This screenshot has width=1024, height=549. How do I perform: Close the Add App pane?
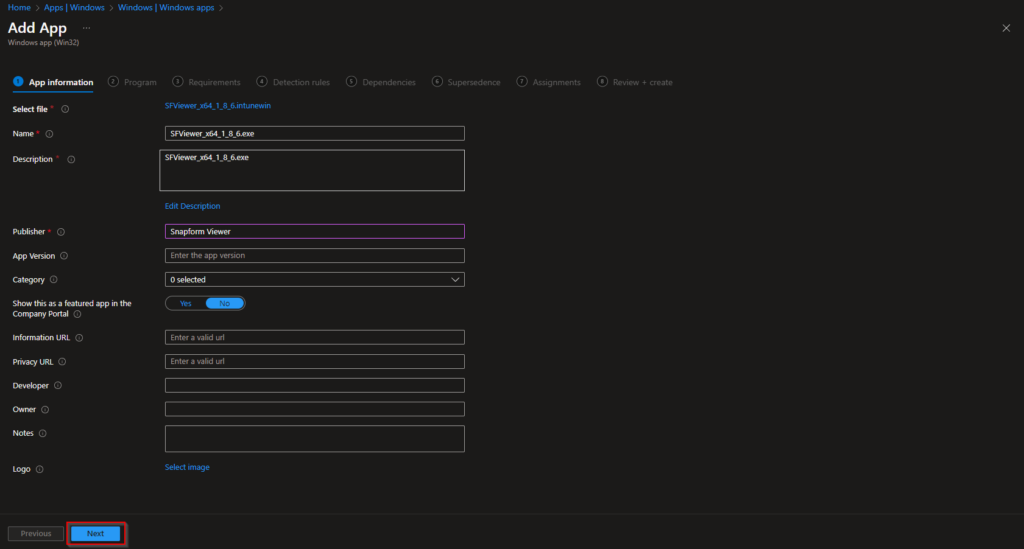click(1006, 28)
